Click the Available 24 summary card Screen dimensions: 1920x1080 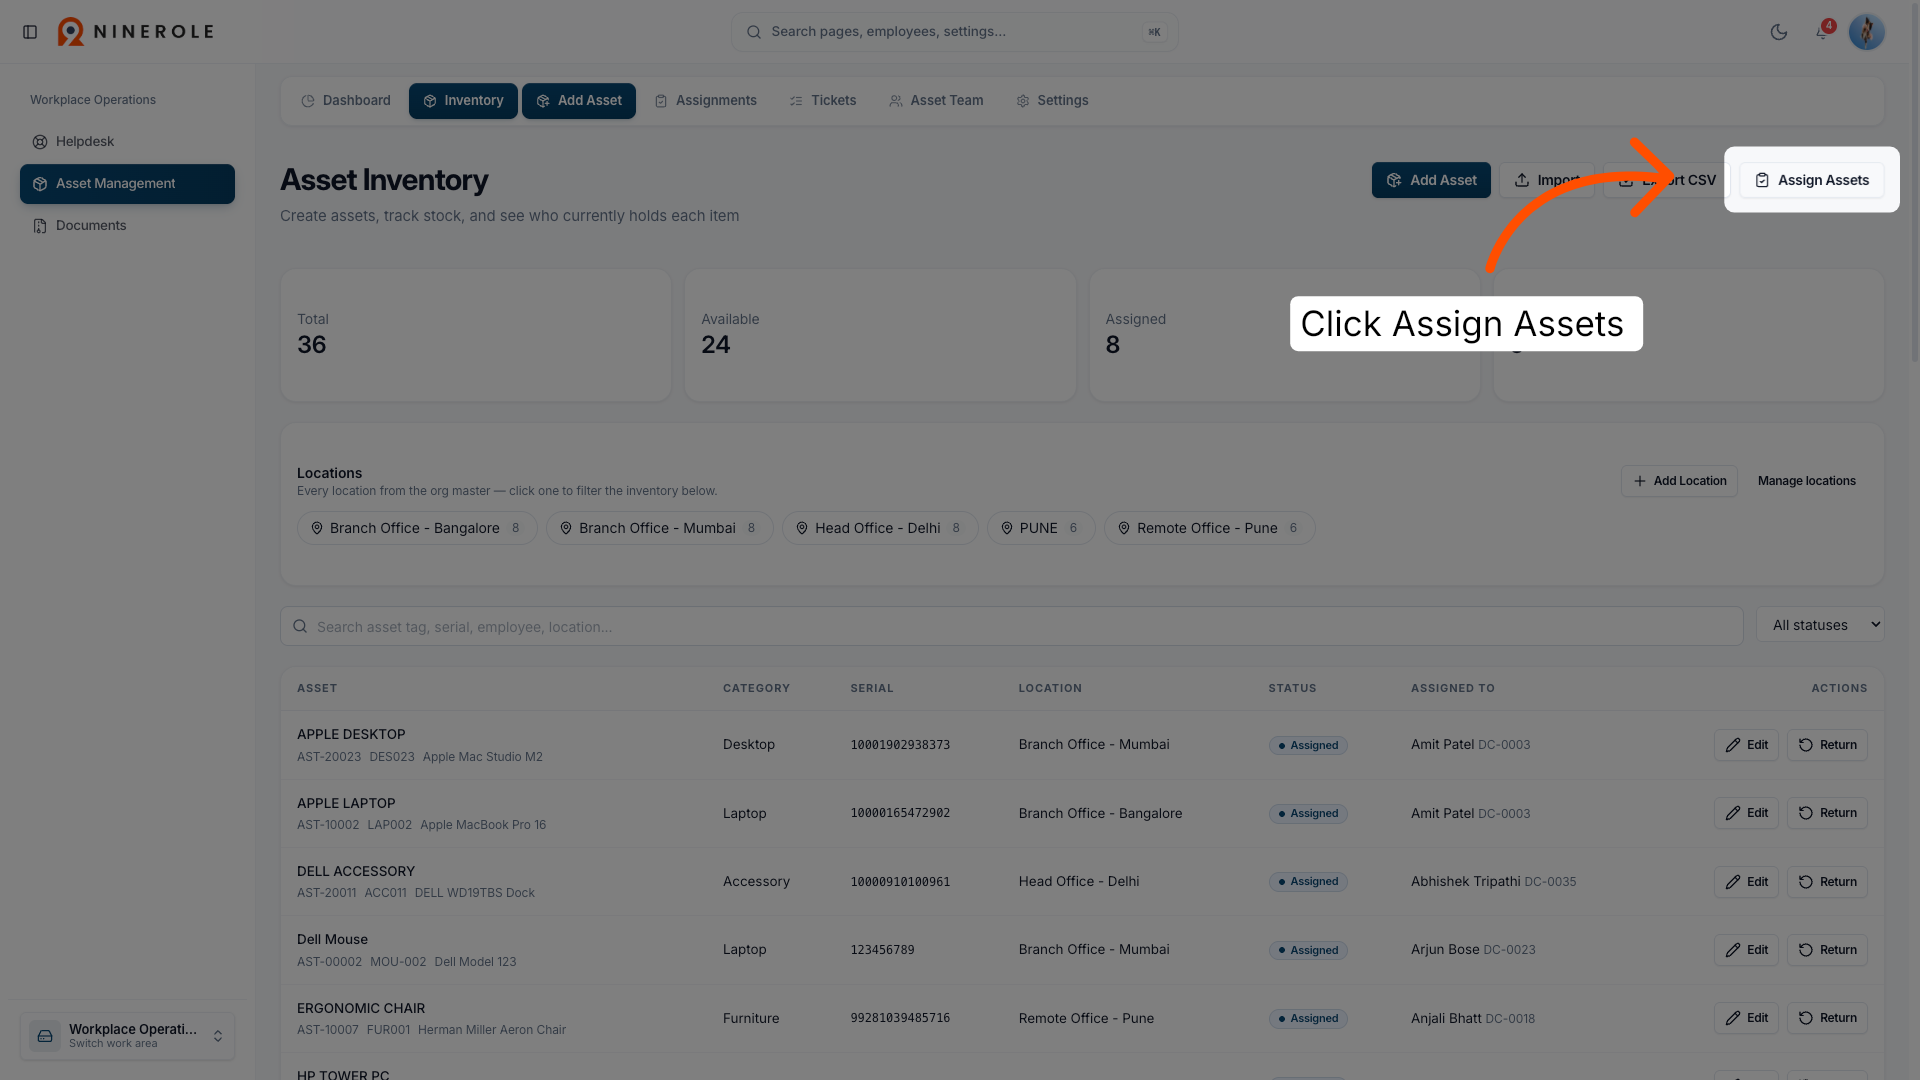point(880,335)
